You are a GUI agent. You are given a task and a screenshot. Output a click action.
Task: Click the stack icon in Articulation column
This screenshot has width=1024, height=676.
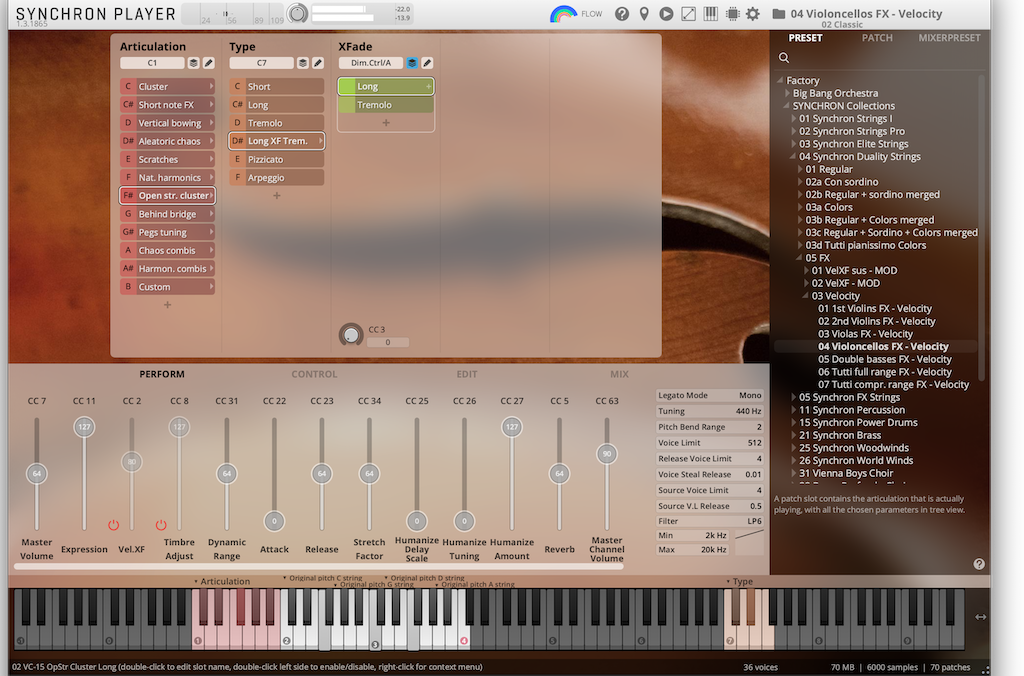(193, 63)
